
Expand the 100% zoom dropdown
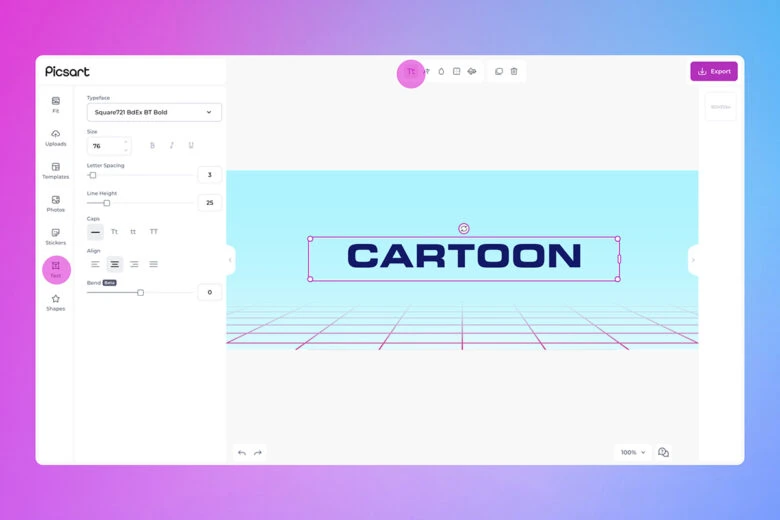(632, 452)
